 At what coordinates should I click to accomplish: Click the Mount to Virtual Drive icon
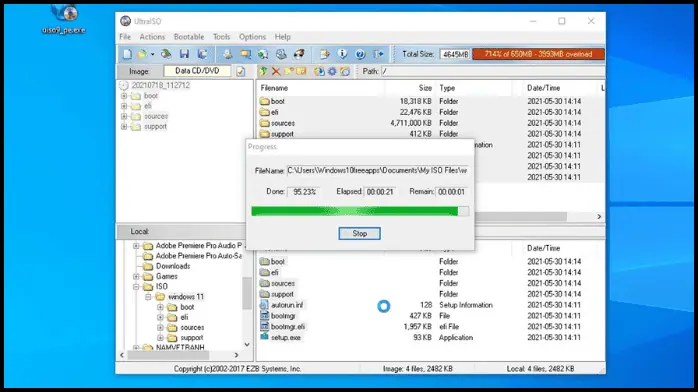coord(281,54)
